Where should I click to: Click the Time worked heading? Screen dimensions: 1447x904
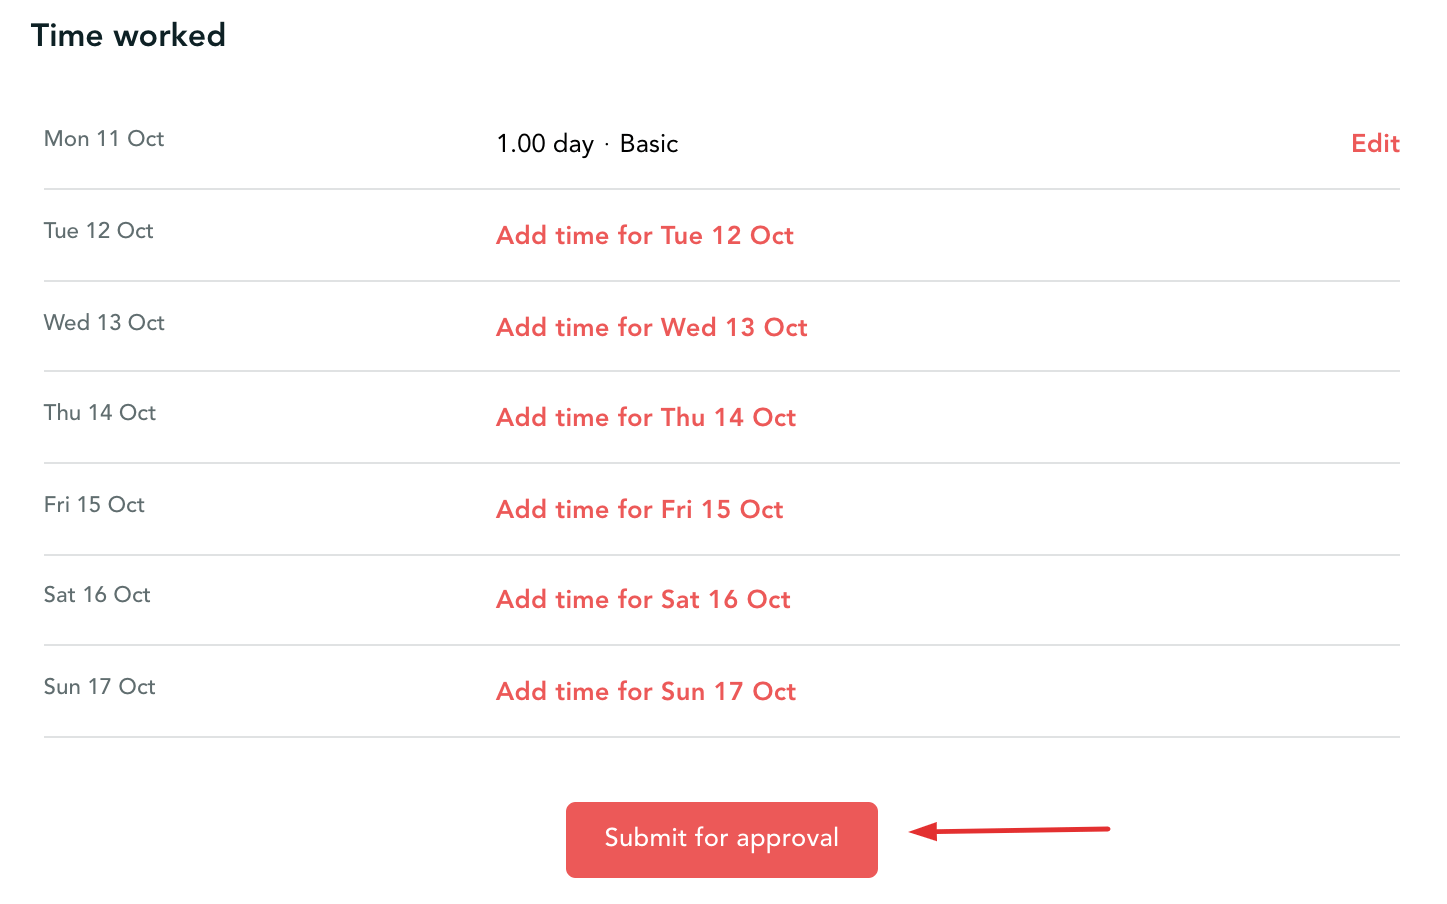(x=128, y=35)
